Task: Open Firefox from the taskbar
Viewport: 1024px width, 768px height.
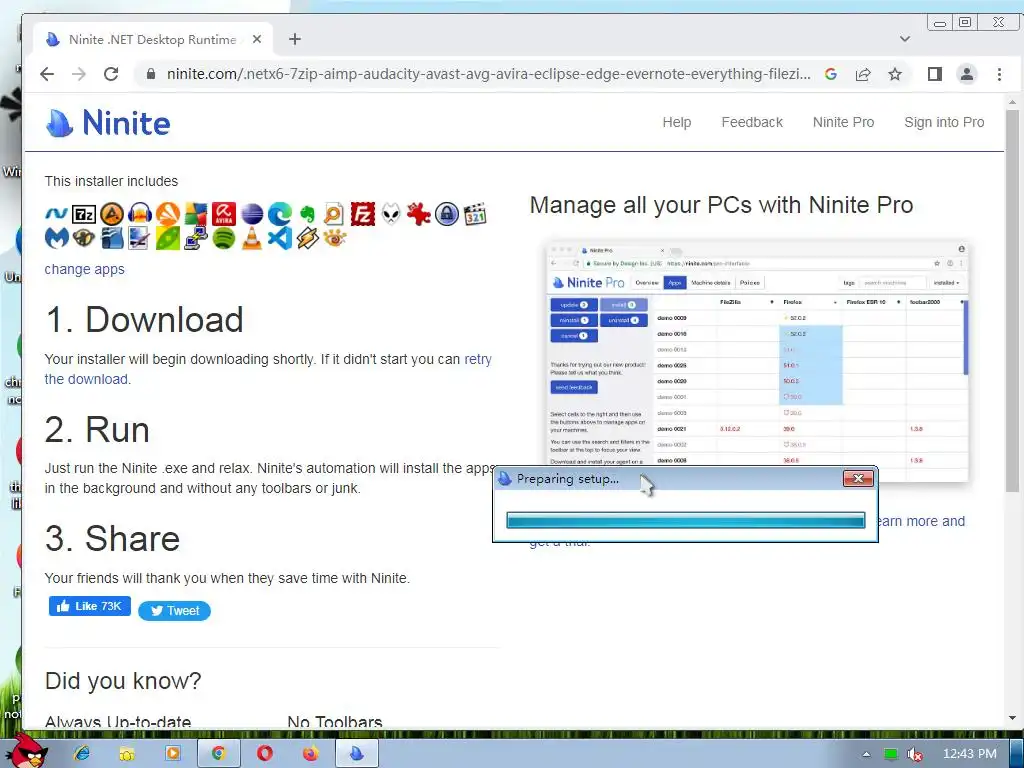Action: point(310,754)
